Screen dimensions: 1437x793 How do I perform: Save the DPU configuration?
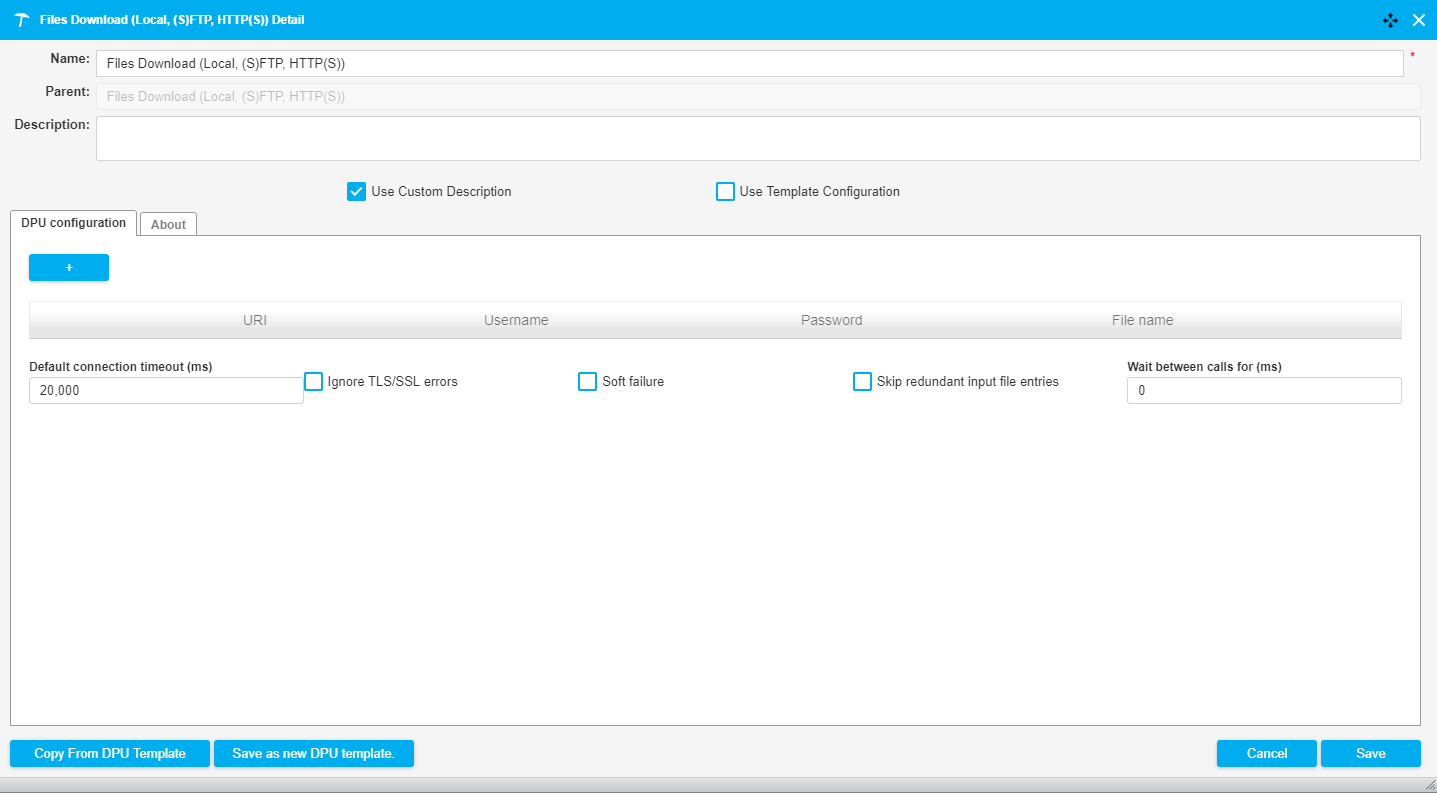click(1370, 754)
